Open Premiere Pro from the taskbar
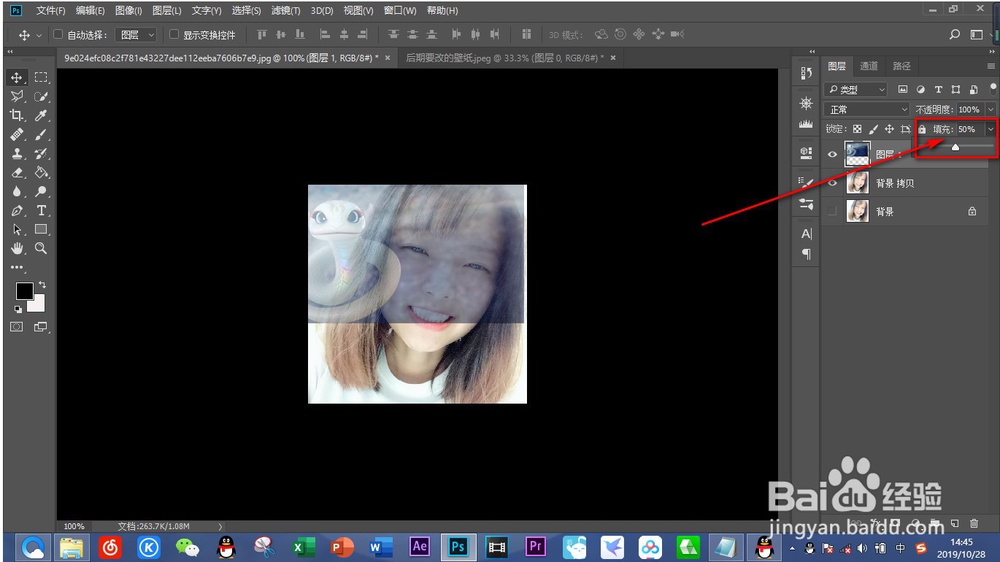 tap(534, 547)
